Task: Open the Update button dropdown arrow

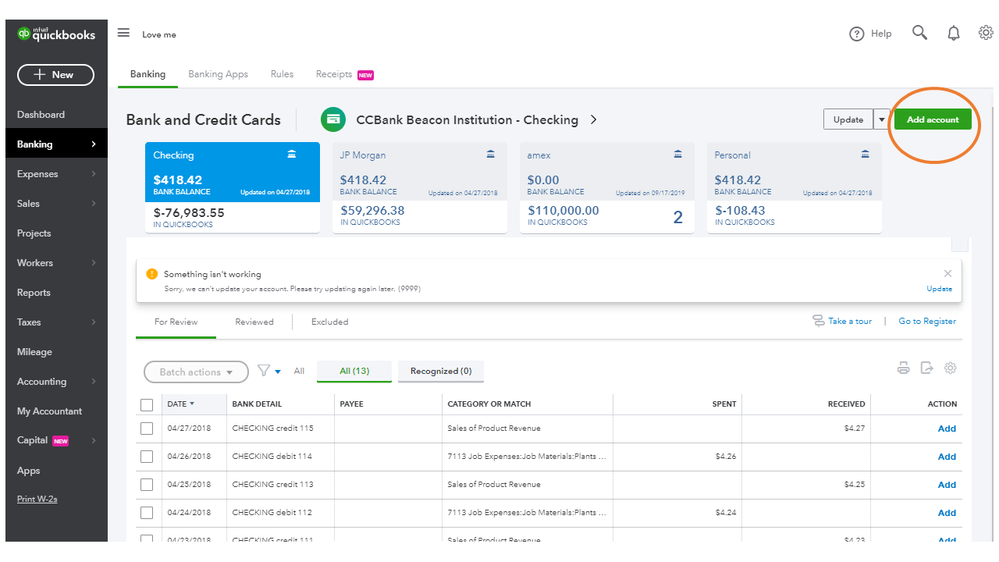Action: click(x=881, y=120)
